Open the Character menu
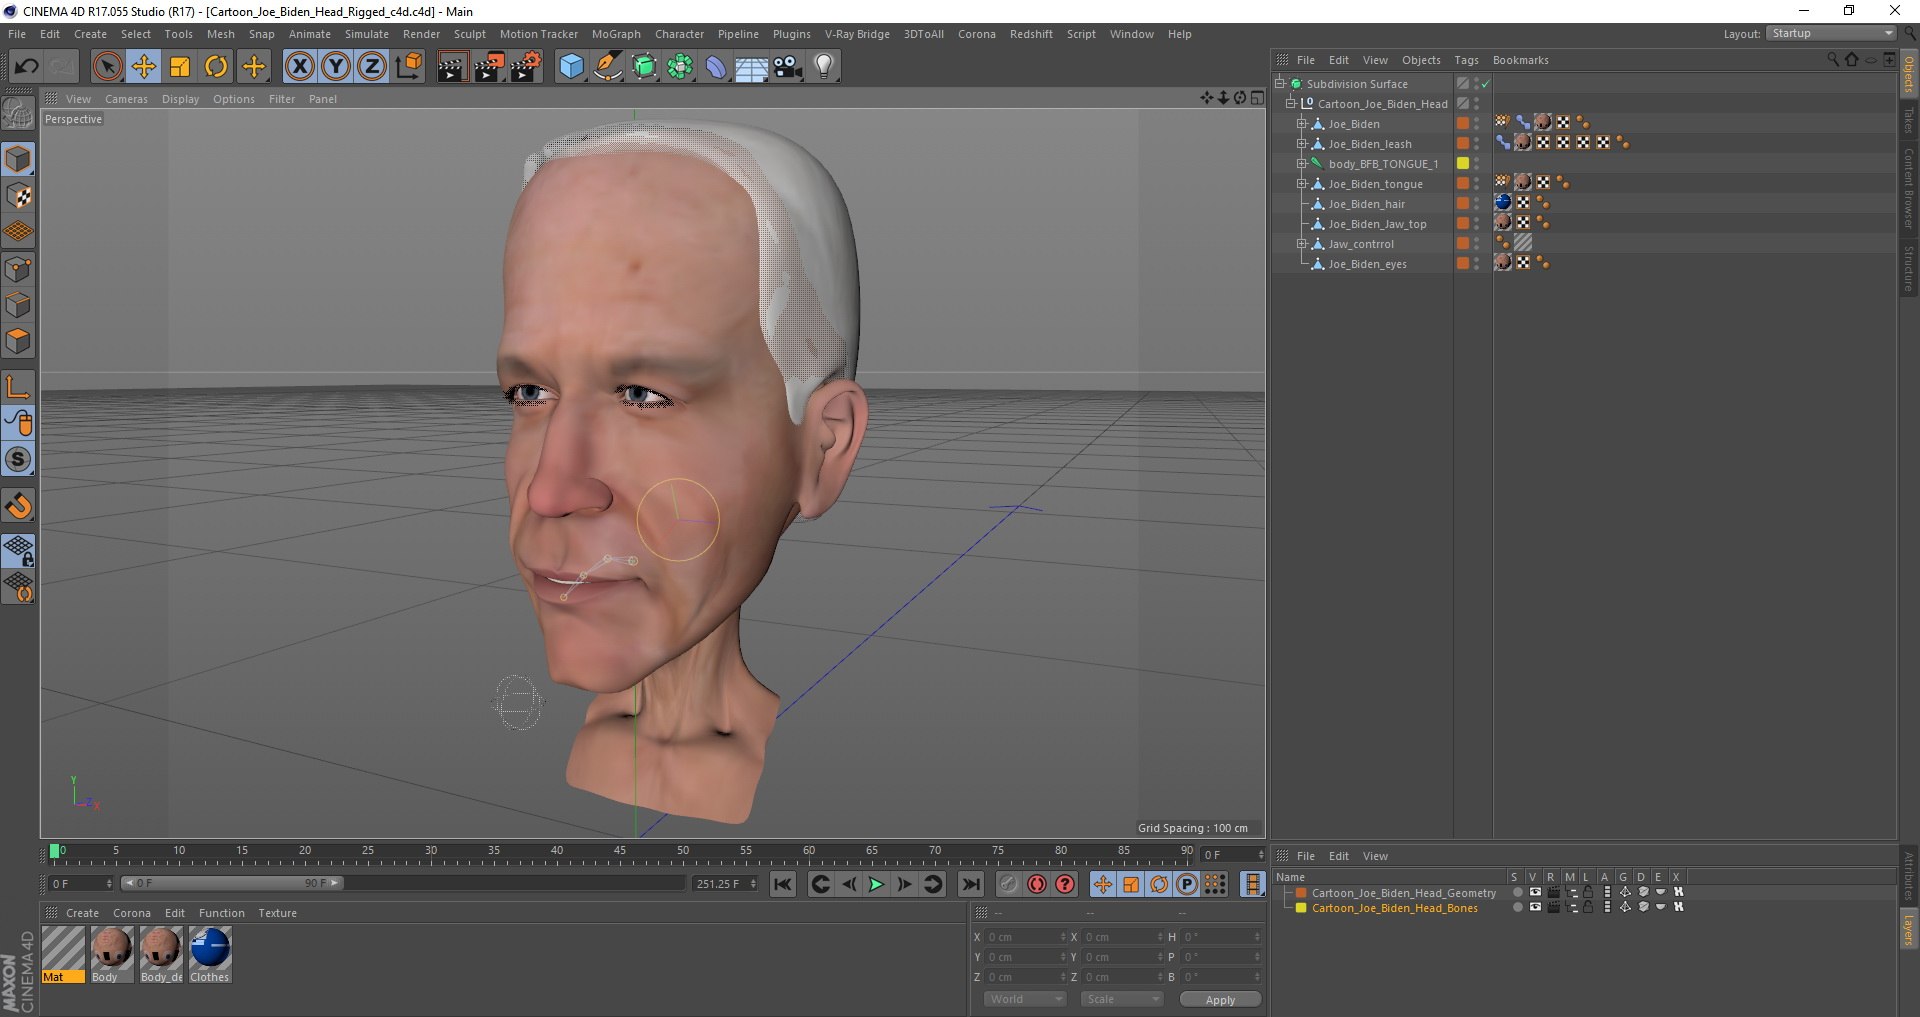Image resolution: width=1920 pixels, height=1017 pixels. 680,34
